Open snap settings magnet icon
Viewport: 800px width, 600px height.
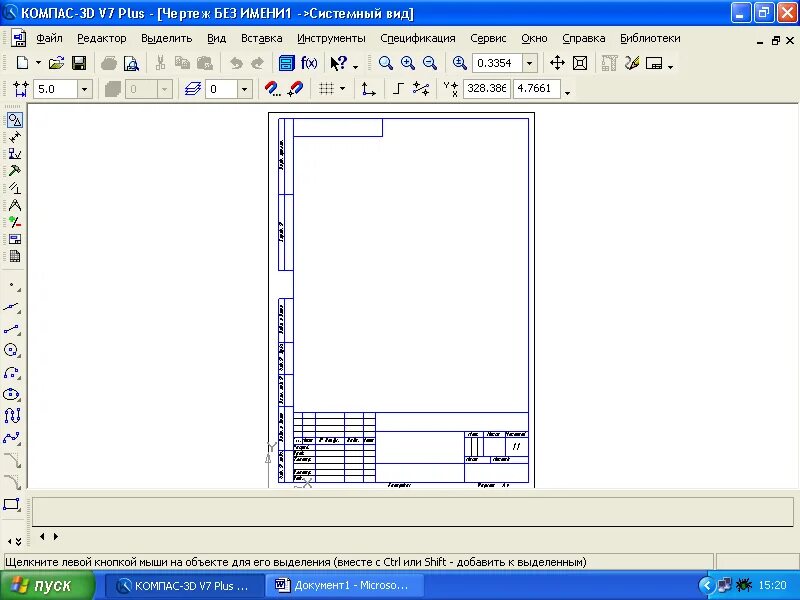273,89
